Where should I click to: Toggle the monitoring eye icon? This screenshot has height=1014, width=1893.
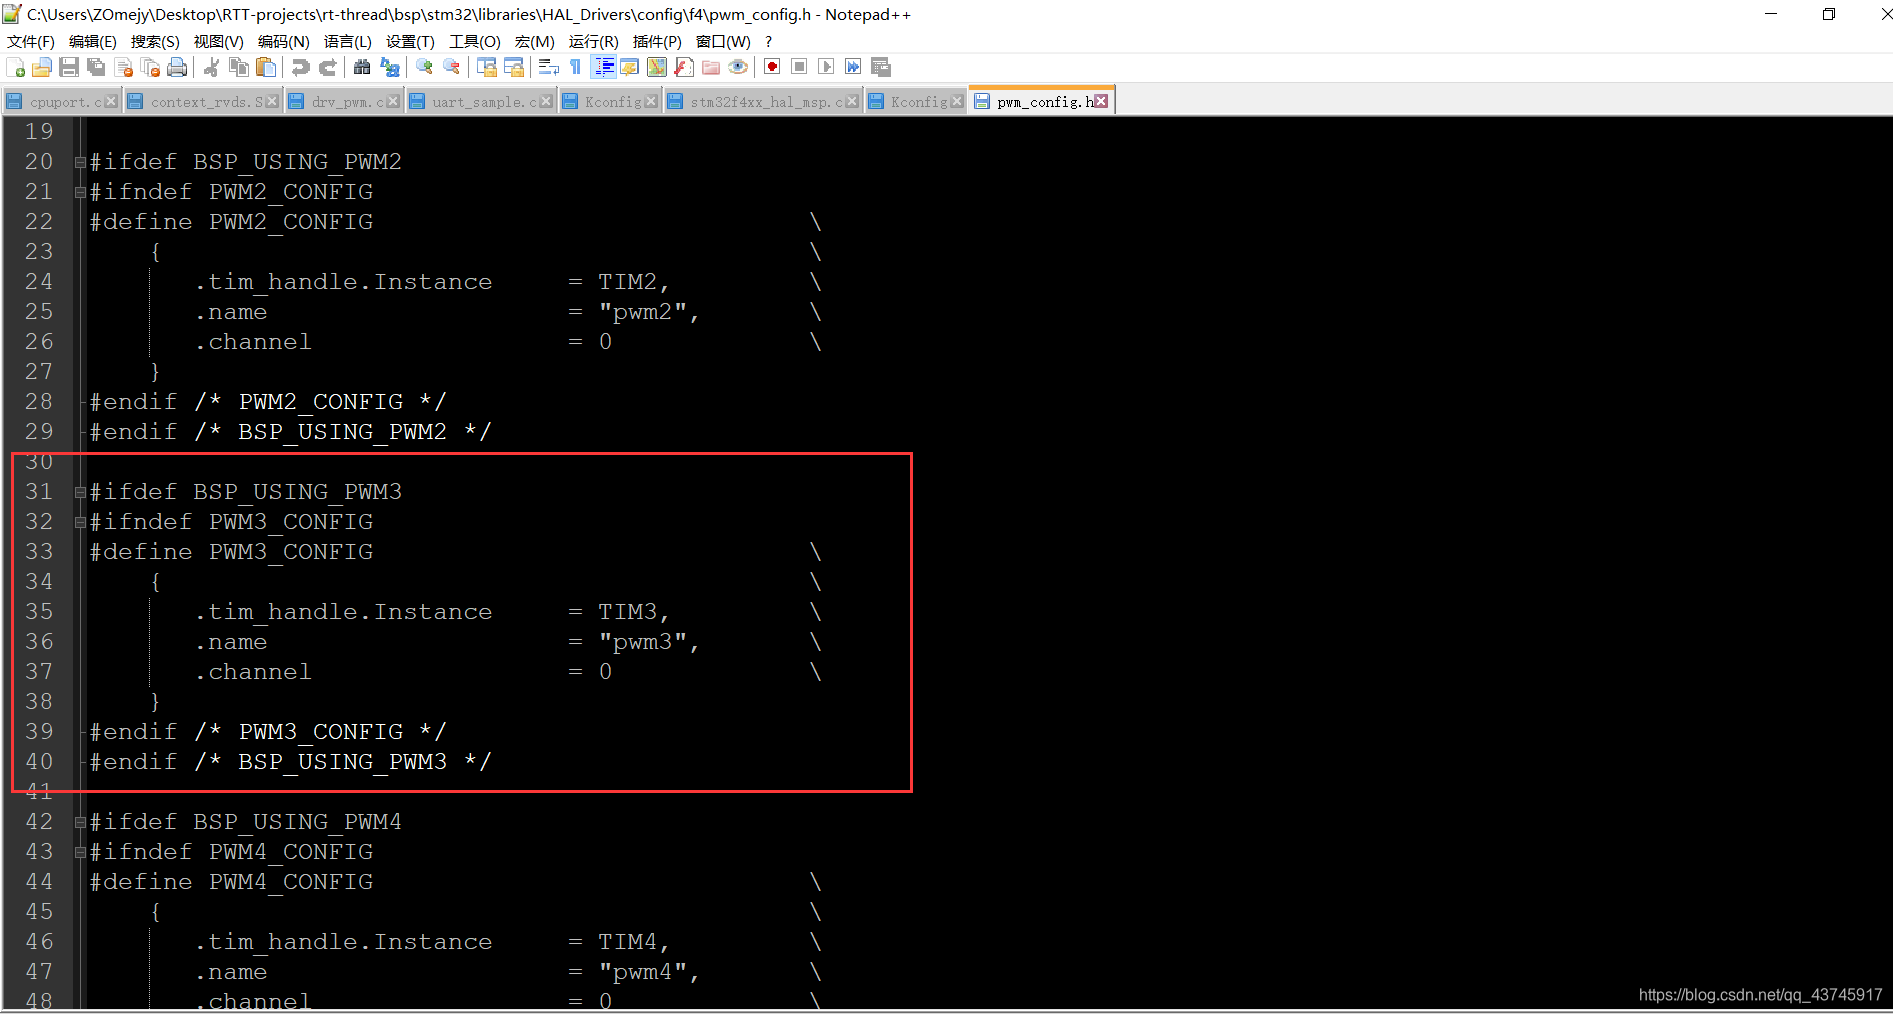[x=738, y=67]
